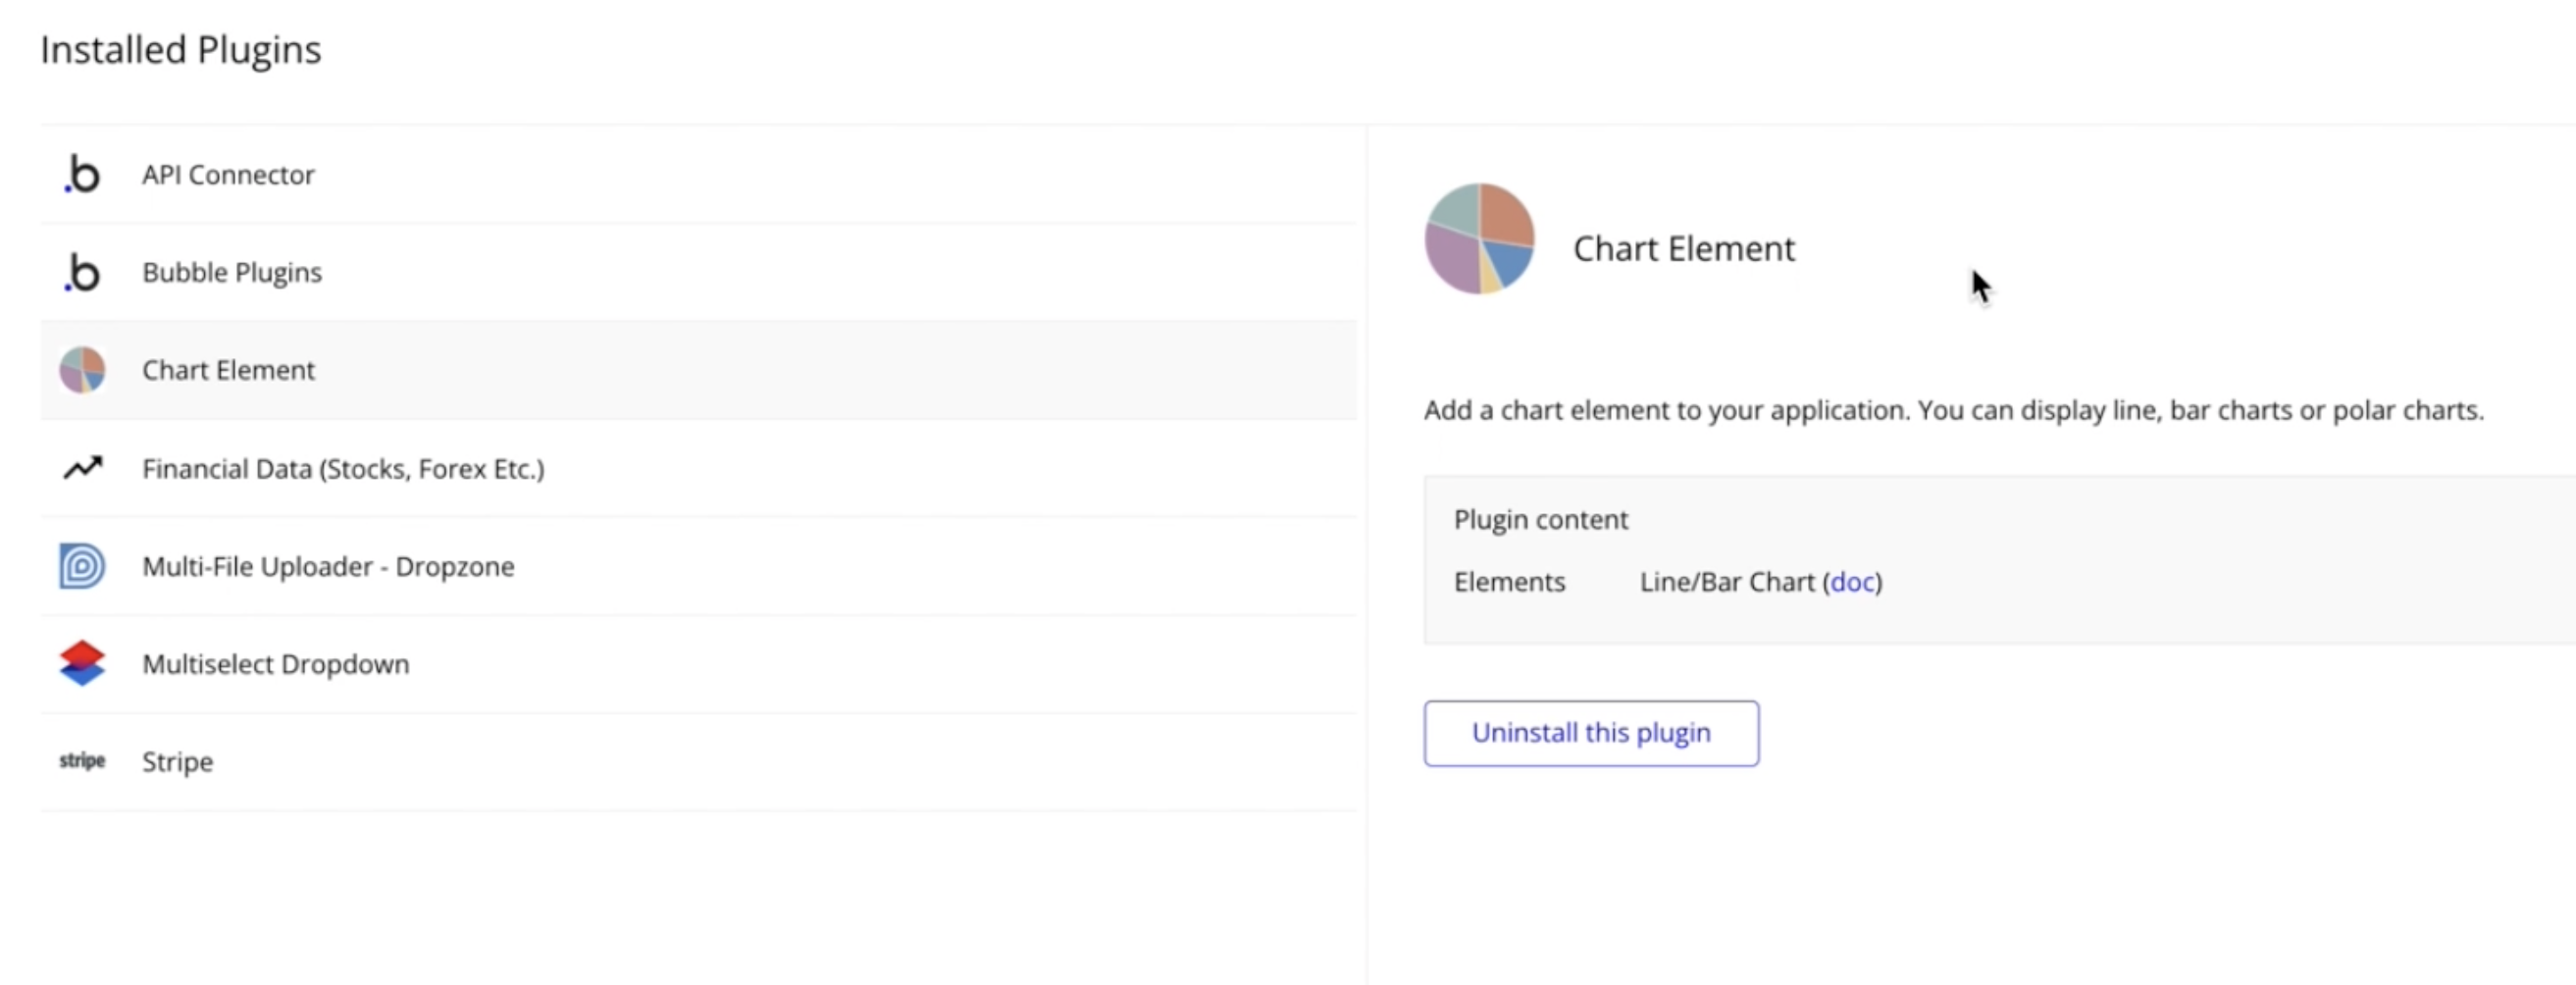The width and height of the screenshot is (2576, 985).
Task: Click the Stripe logo icon
Action: pos(82,761)
